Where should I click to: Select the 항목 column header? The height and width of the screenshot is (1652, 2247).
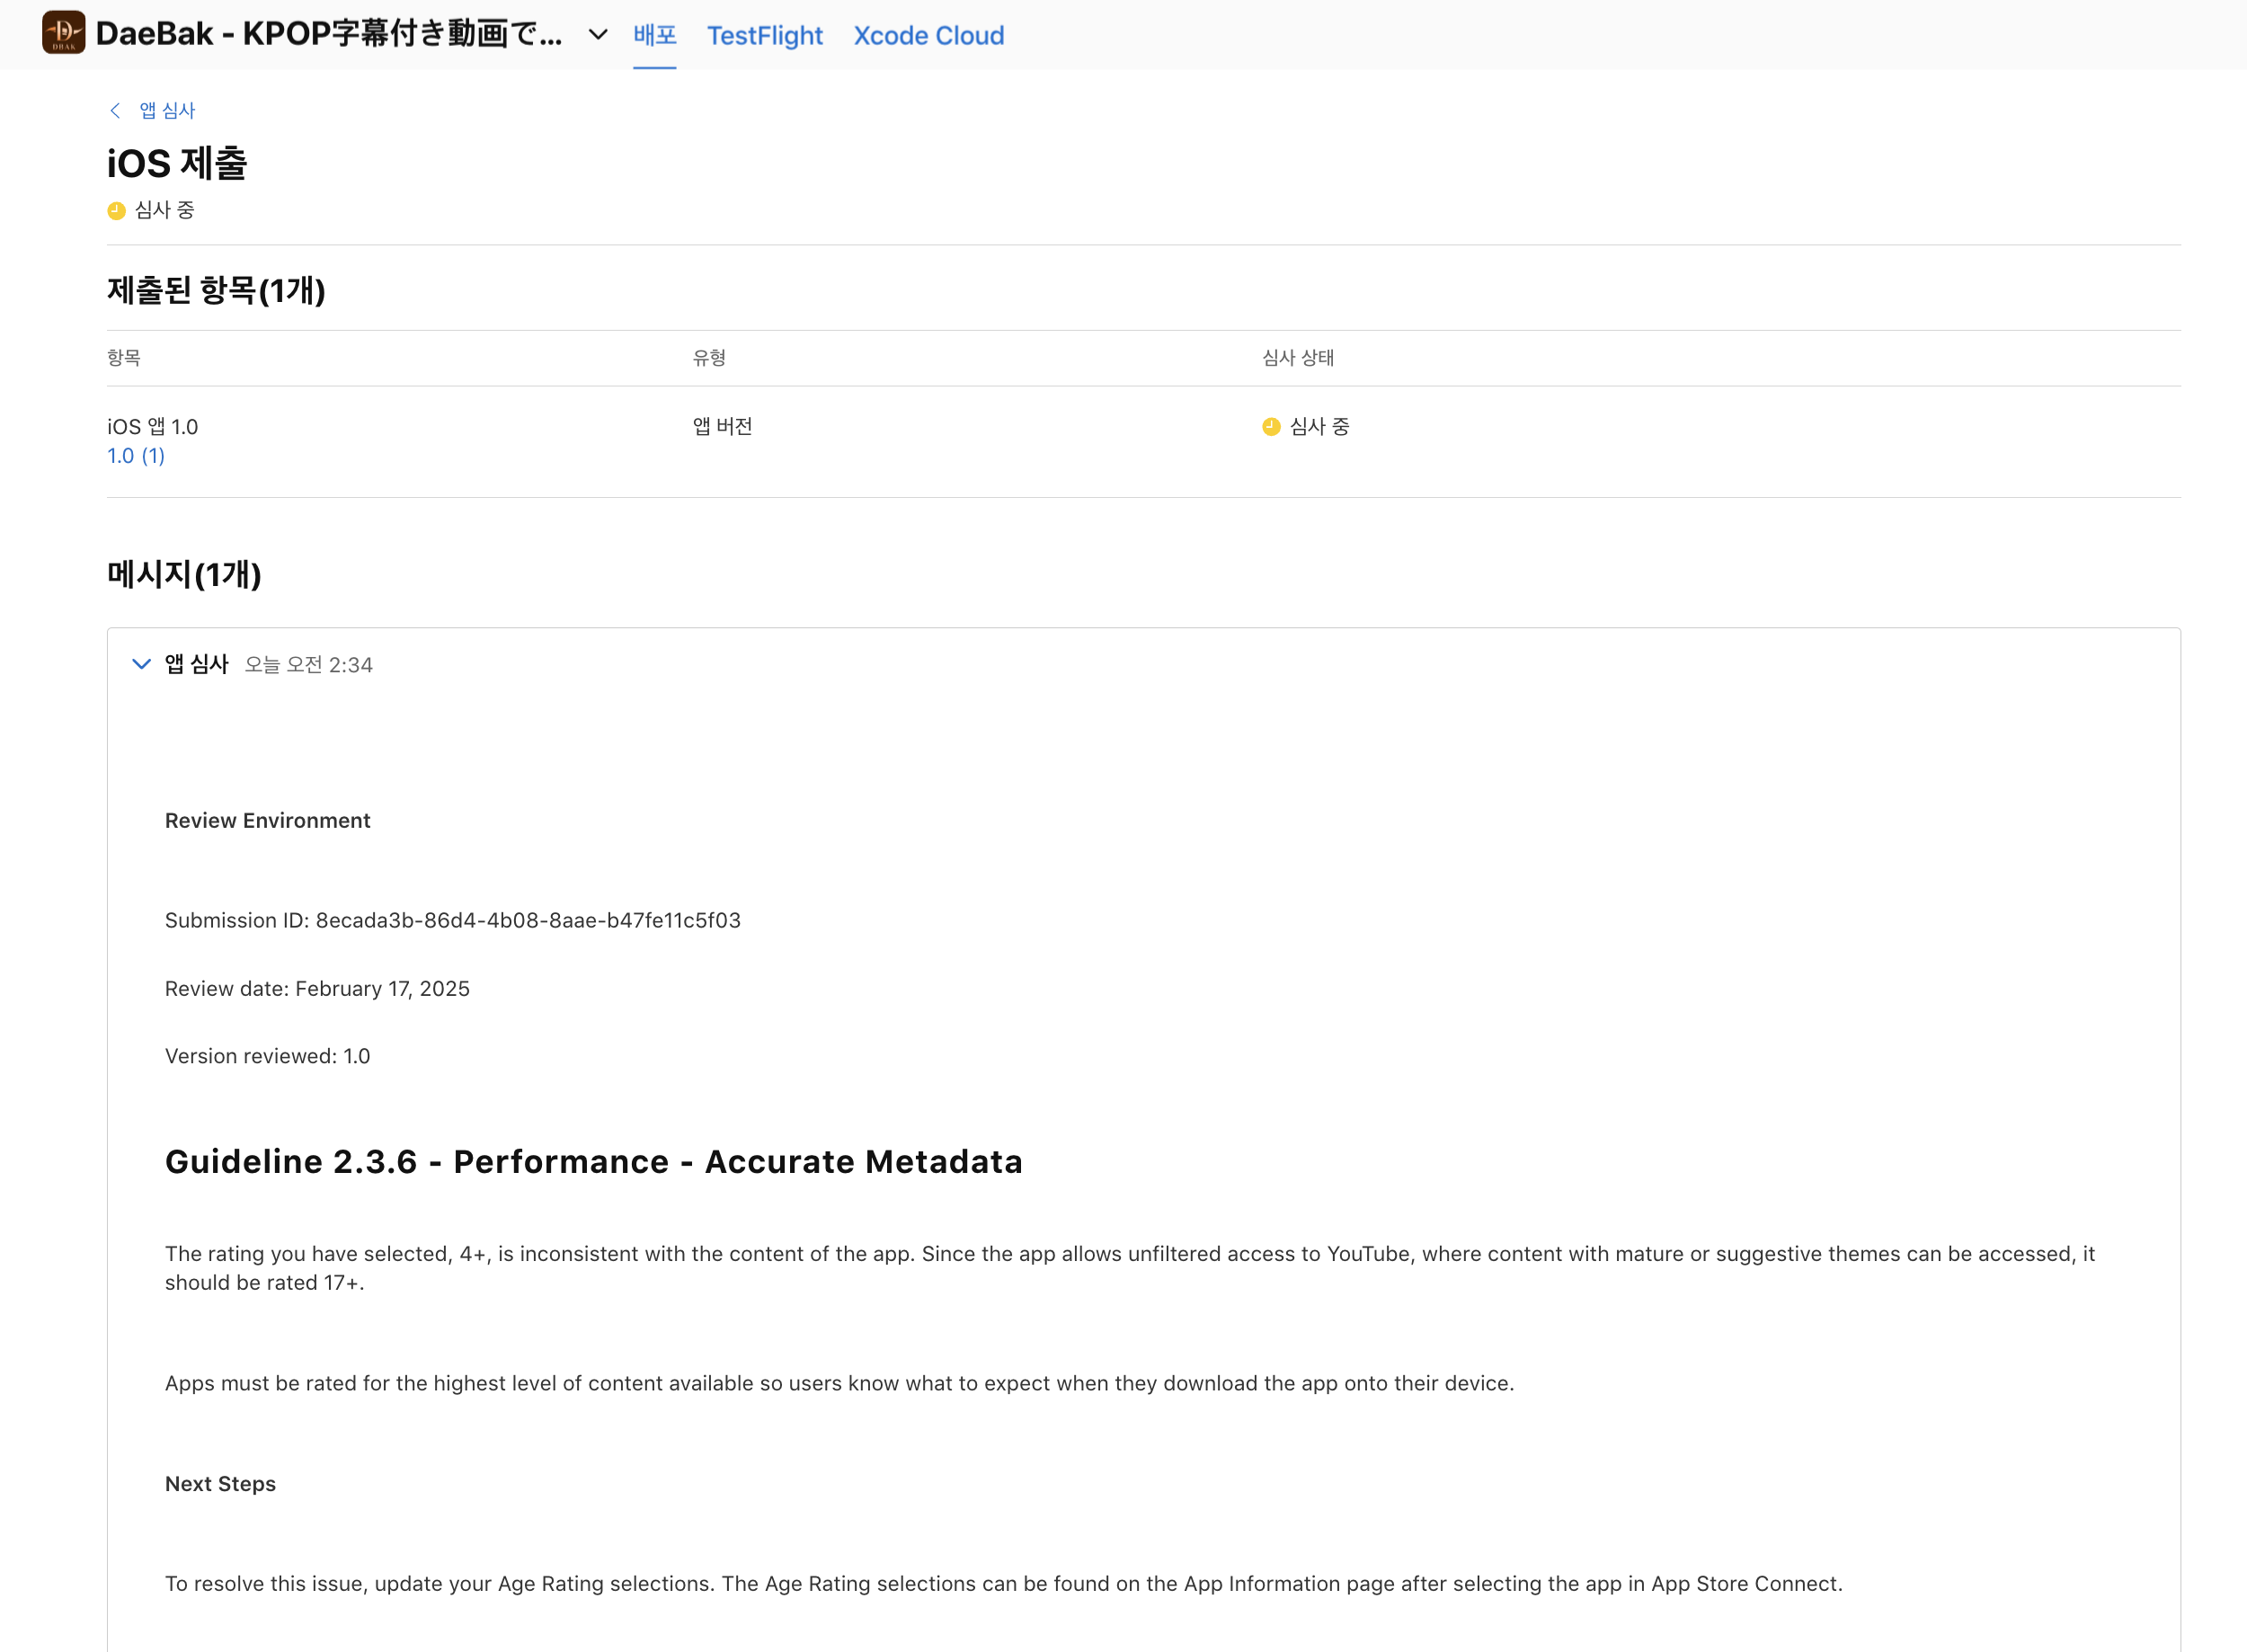(x=124, y=358)
